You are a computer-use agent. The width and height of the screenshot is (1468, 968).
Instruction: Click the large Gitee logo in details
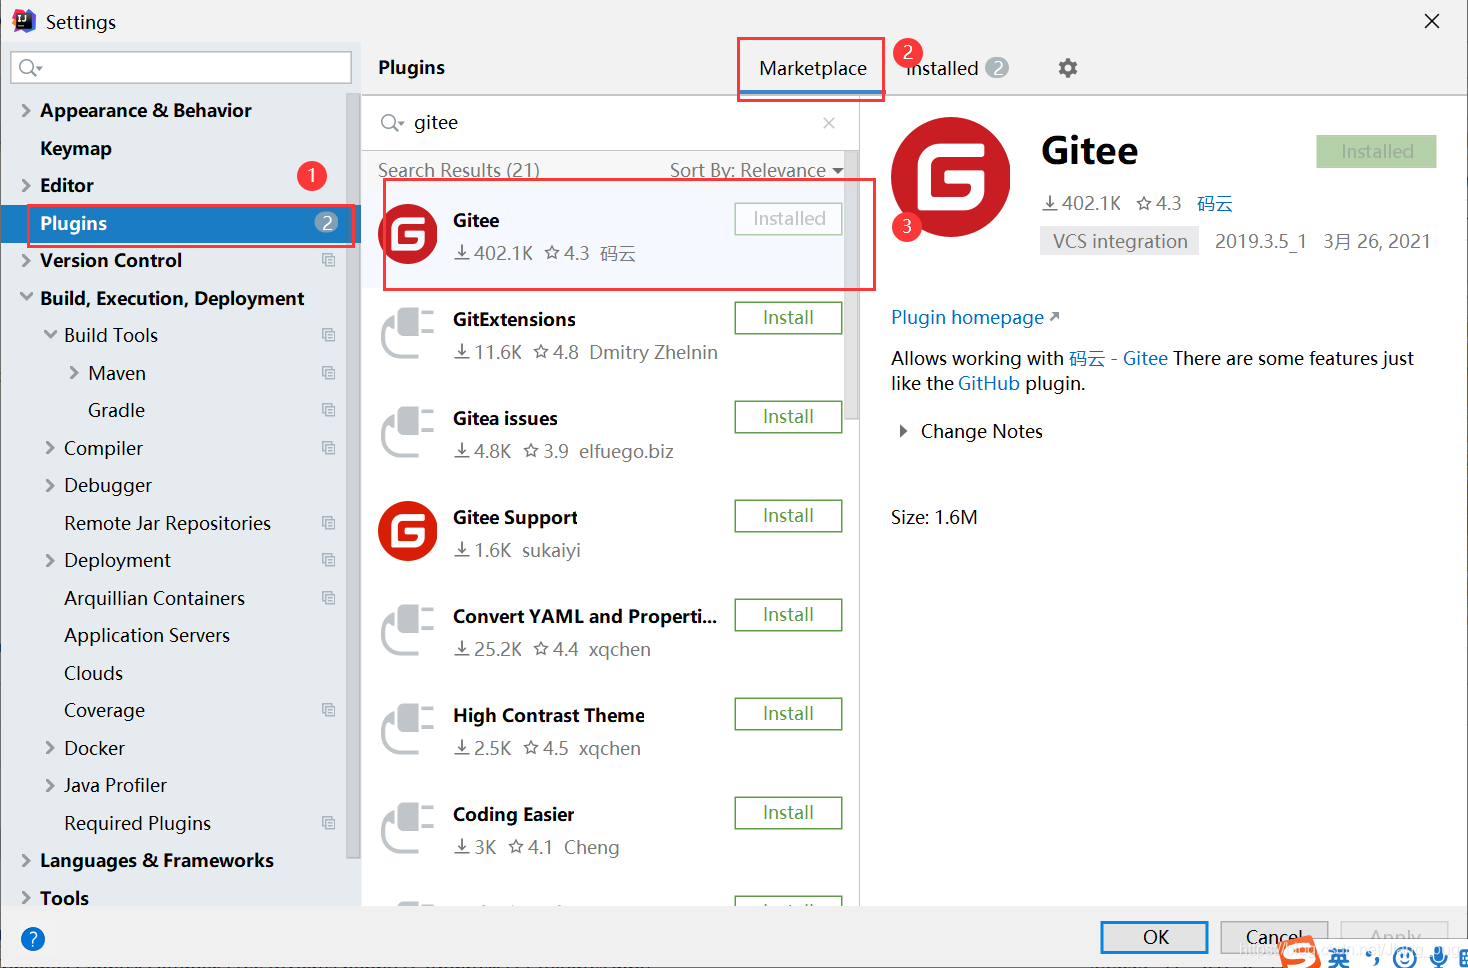click(x=951, y=177)
